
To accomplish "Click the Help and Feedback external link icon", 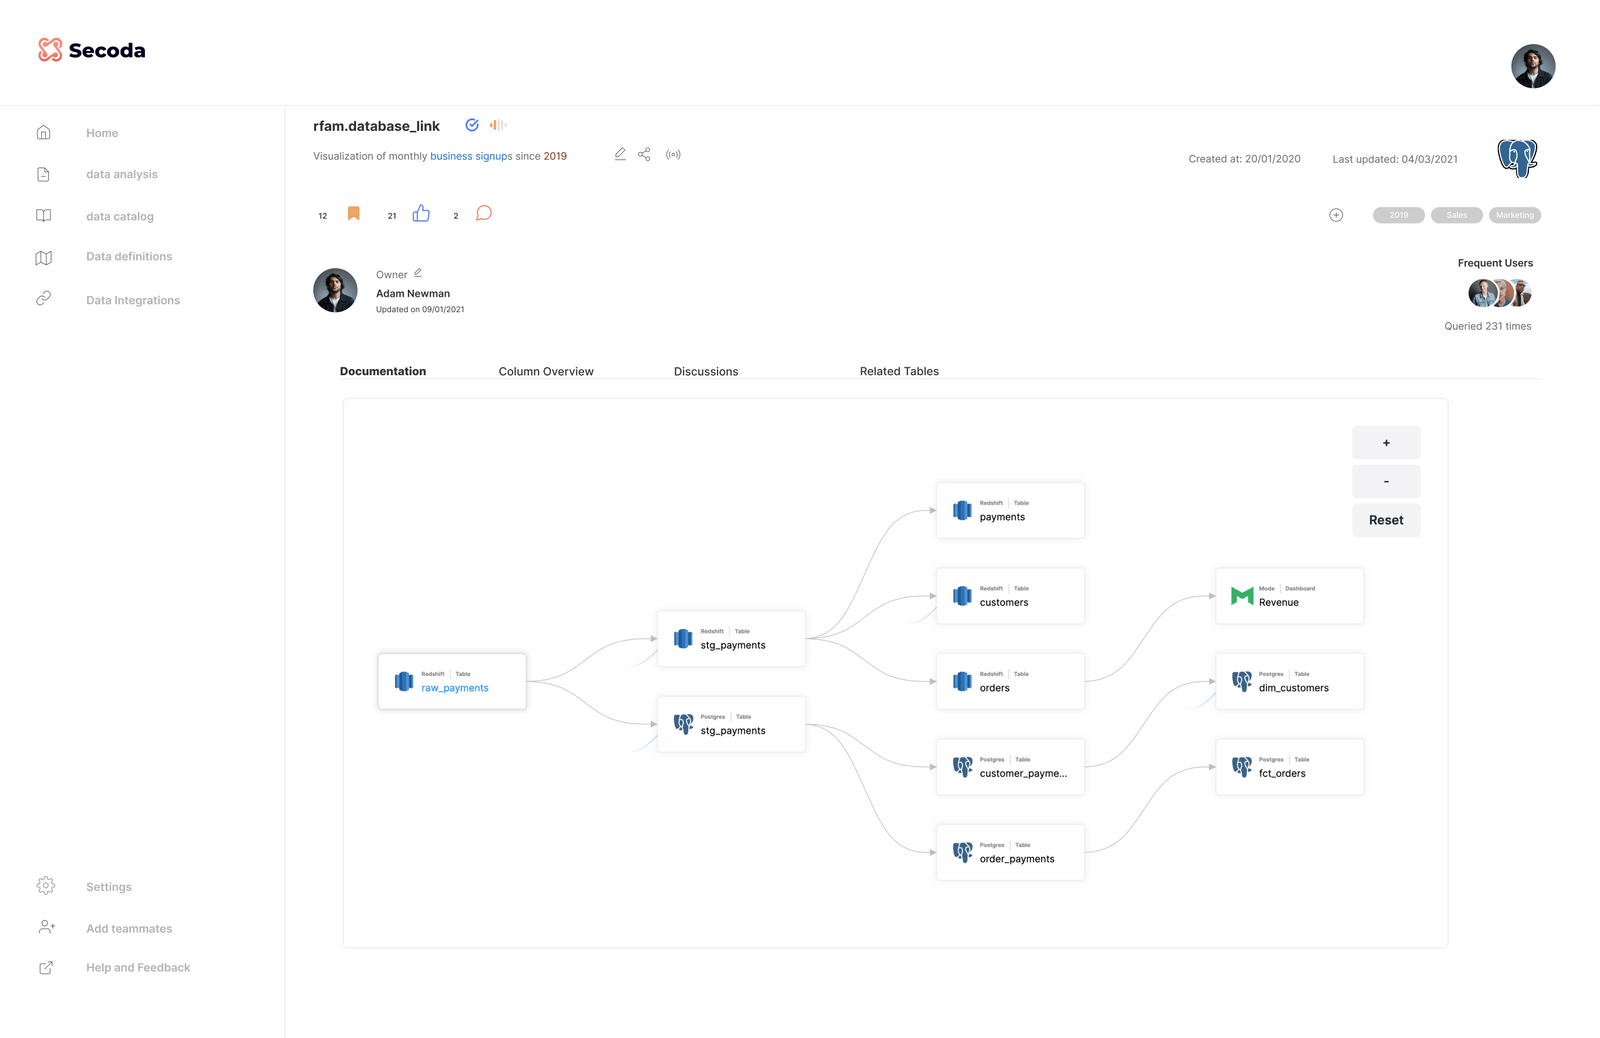I will coord(45,967).
